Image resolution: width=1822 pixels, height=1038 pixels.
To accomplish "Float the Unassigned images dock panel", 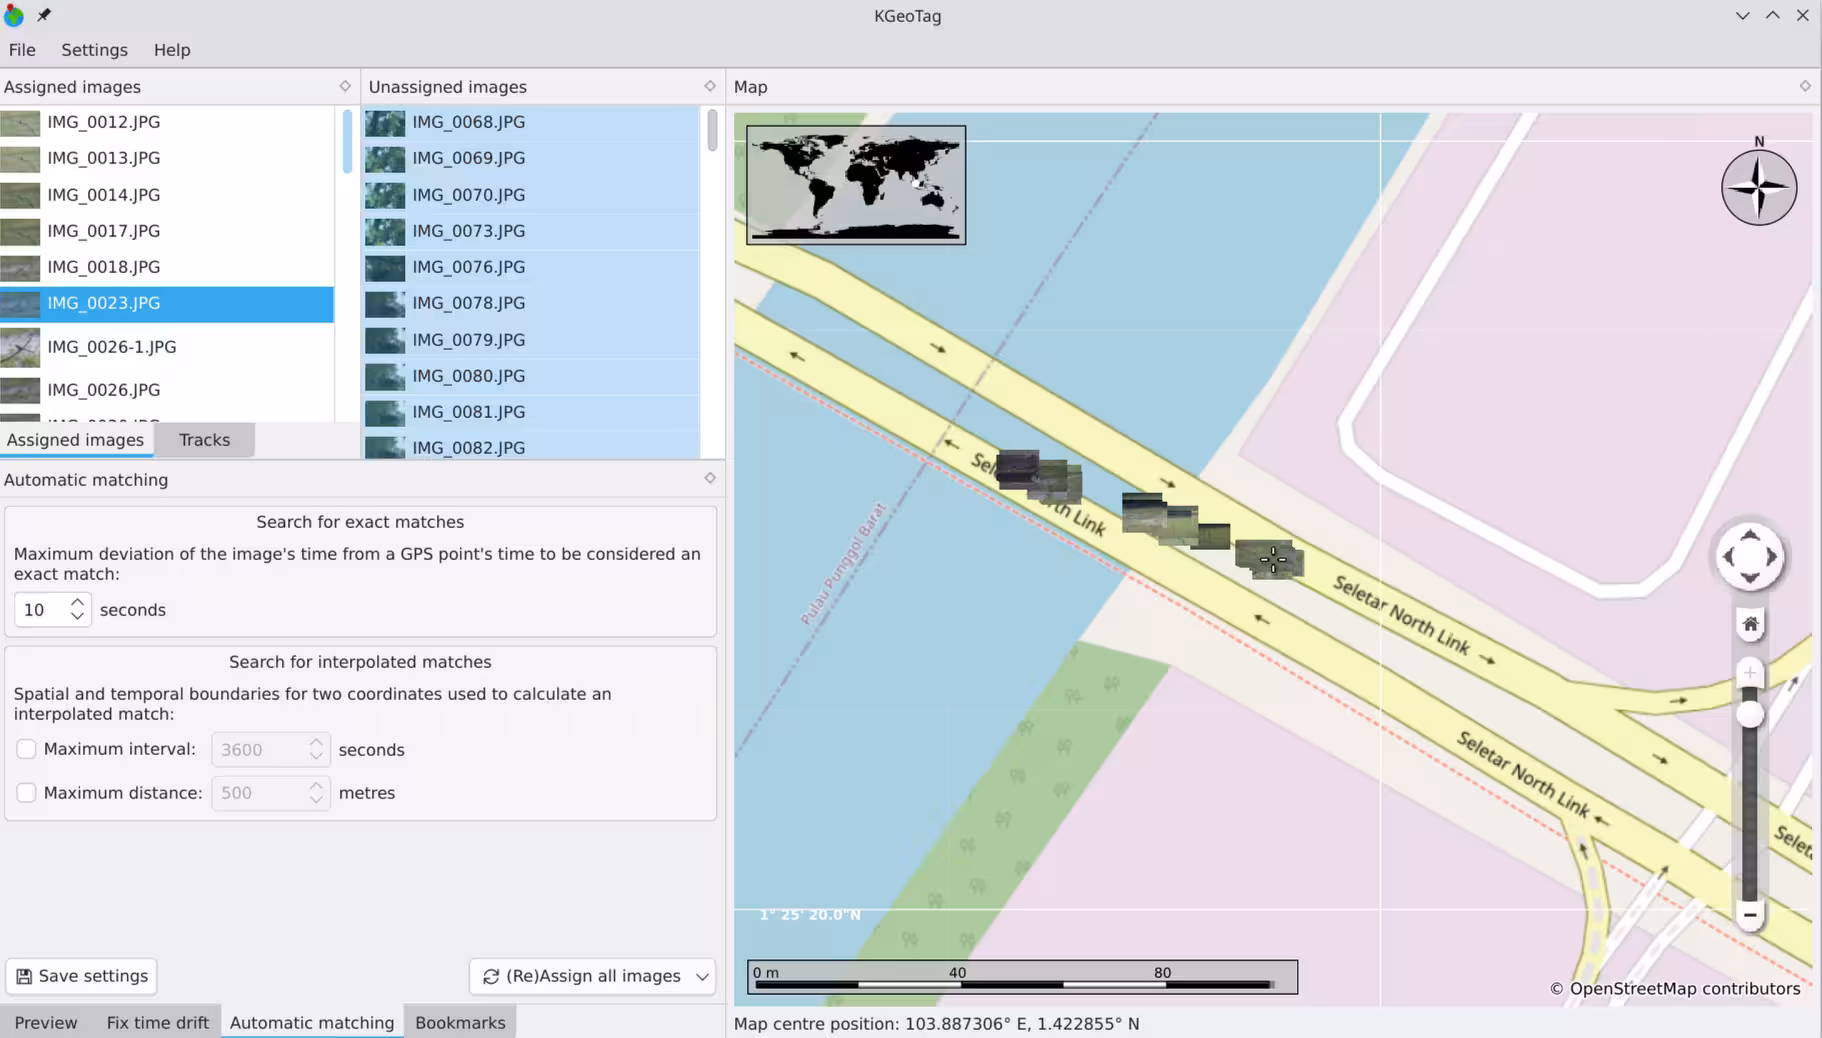I will [710, 86].
